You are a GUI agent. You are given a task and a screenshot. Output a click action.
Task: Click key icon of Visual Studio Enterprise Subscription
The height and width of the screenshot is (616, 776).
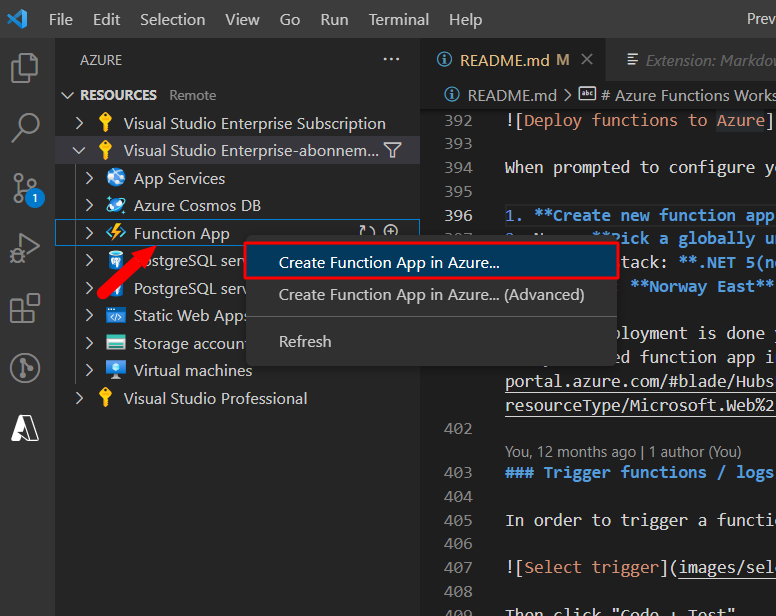[x=105, y=123]
